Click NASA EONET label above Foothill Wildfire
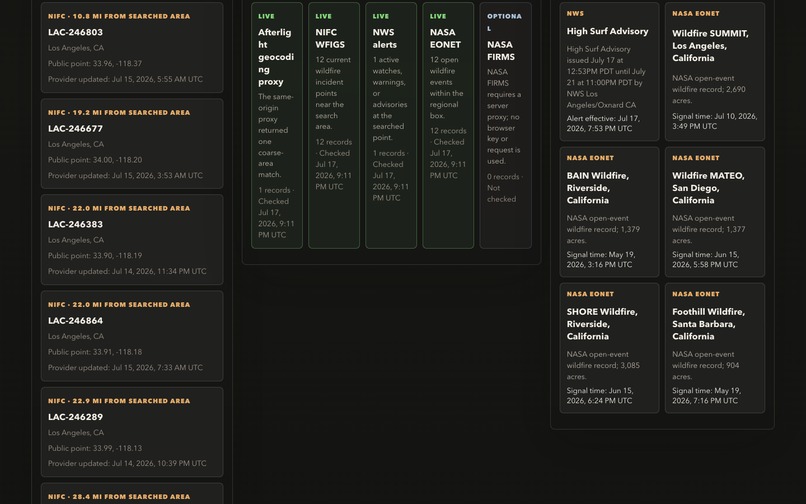 695,294
